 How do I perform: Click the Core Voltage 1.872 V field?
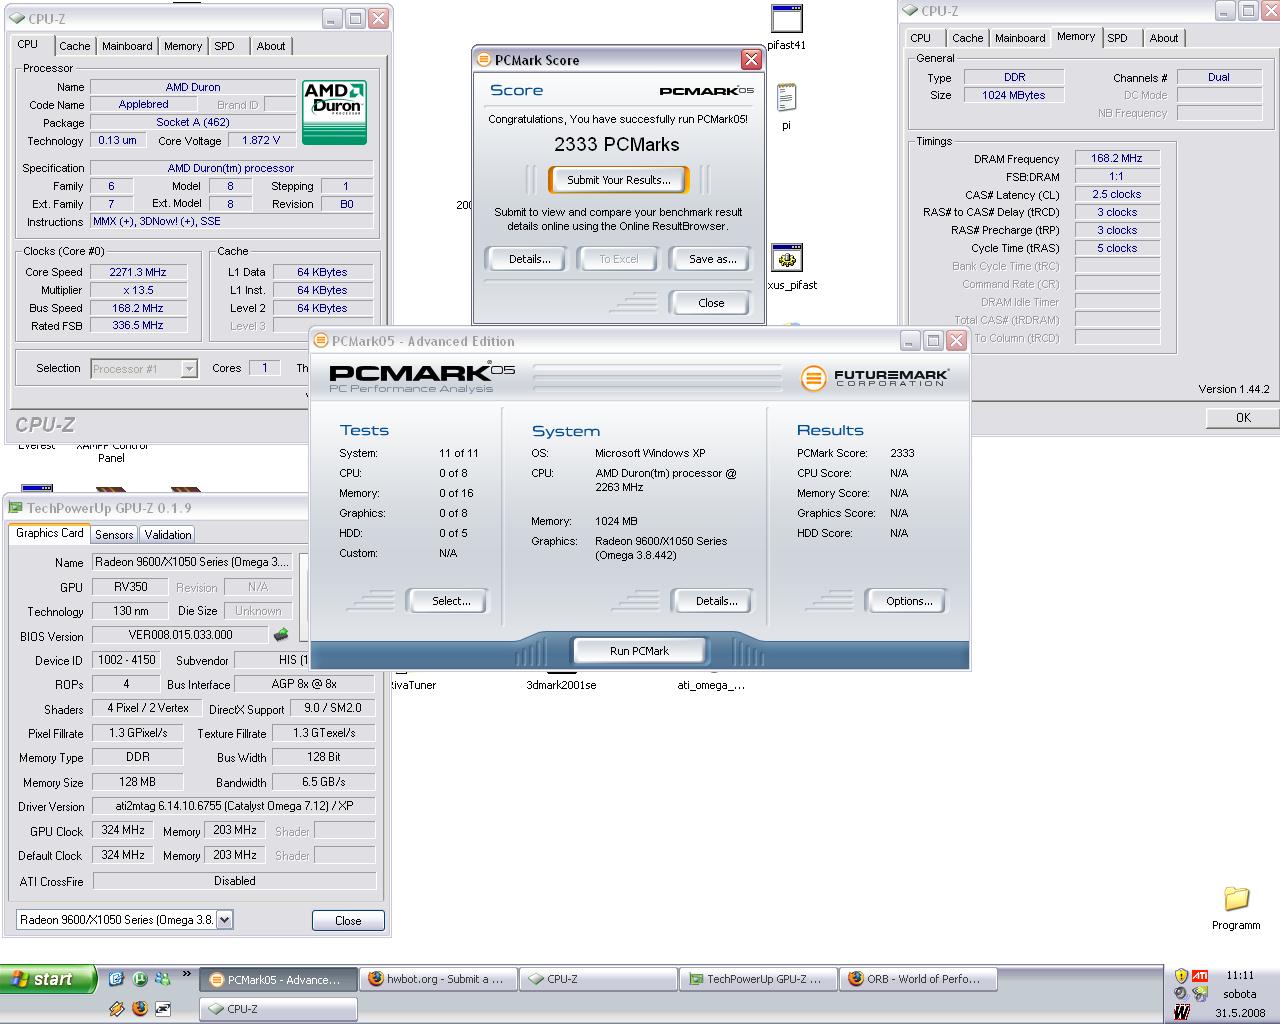coord(261,141)
